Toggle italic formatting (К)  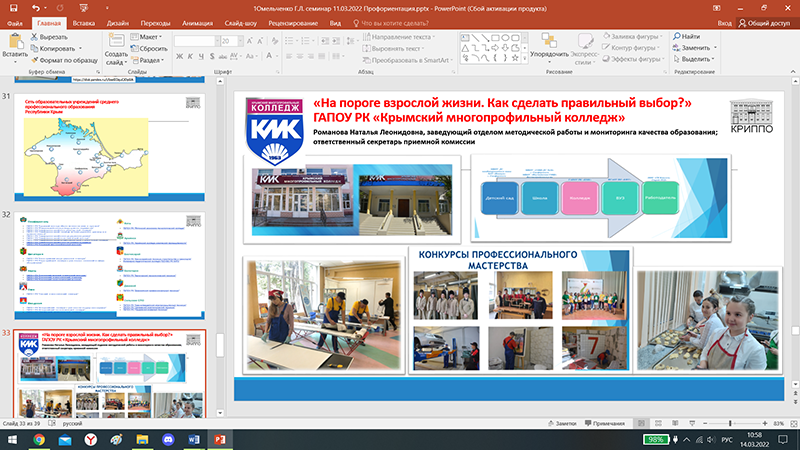pos(190,56)
